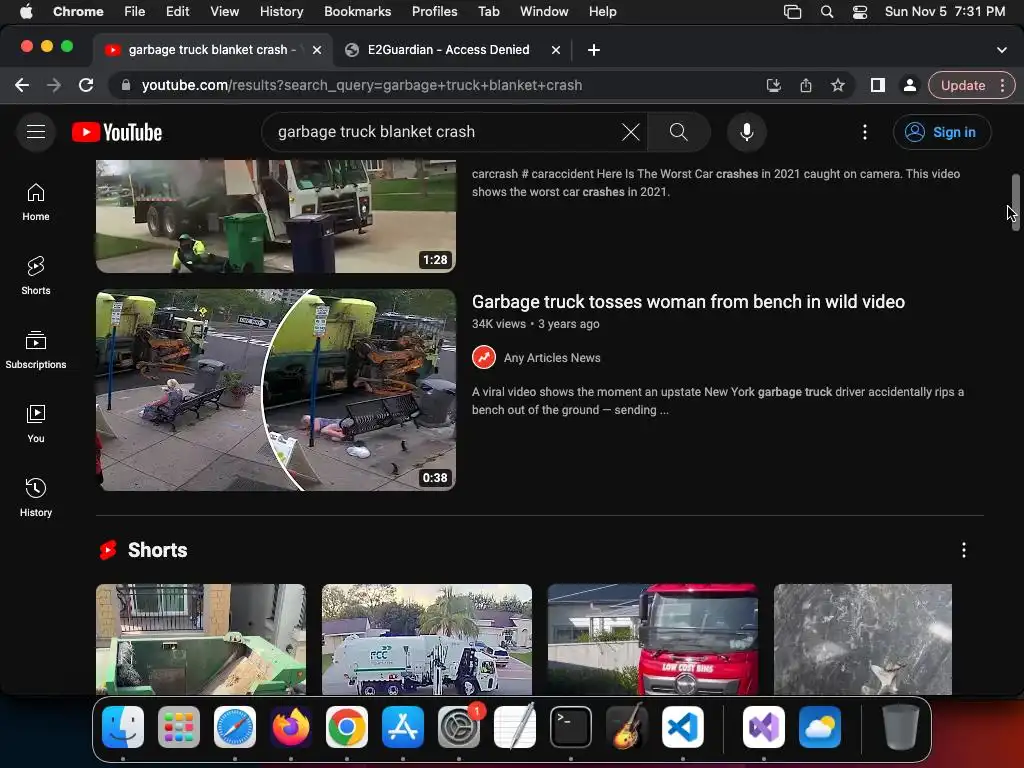Viewport: 1024px width, 768px height.
Task: Submit search with the magnifying glass button
Action: (x=679, y=132)
